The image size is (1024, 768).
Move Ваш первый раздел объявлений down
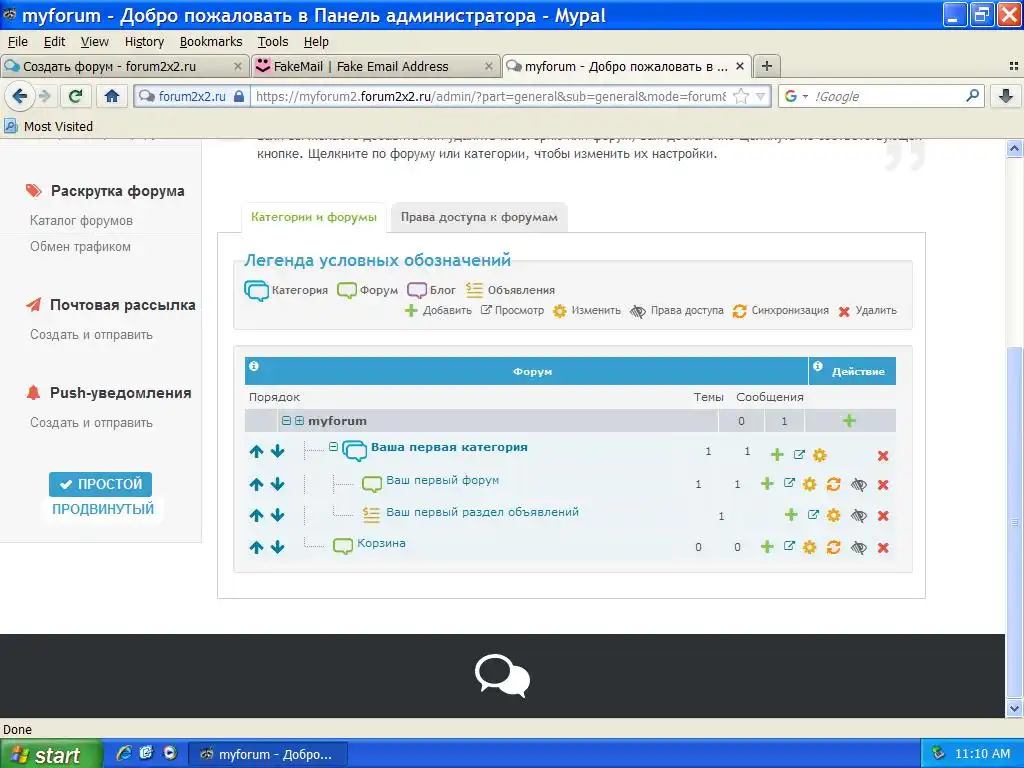click(x=278, y=515)
